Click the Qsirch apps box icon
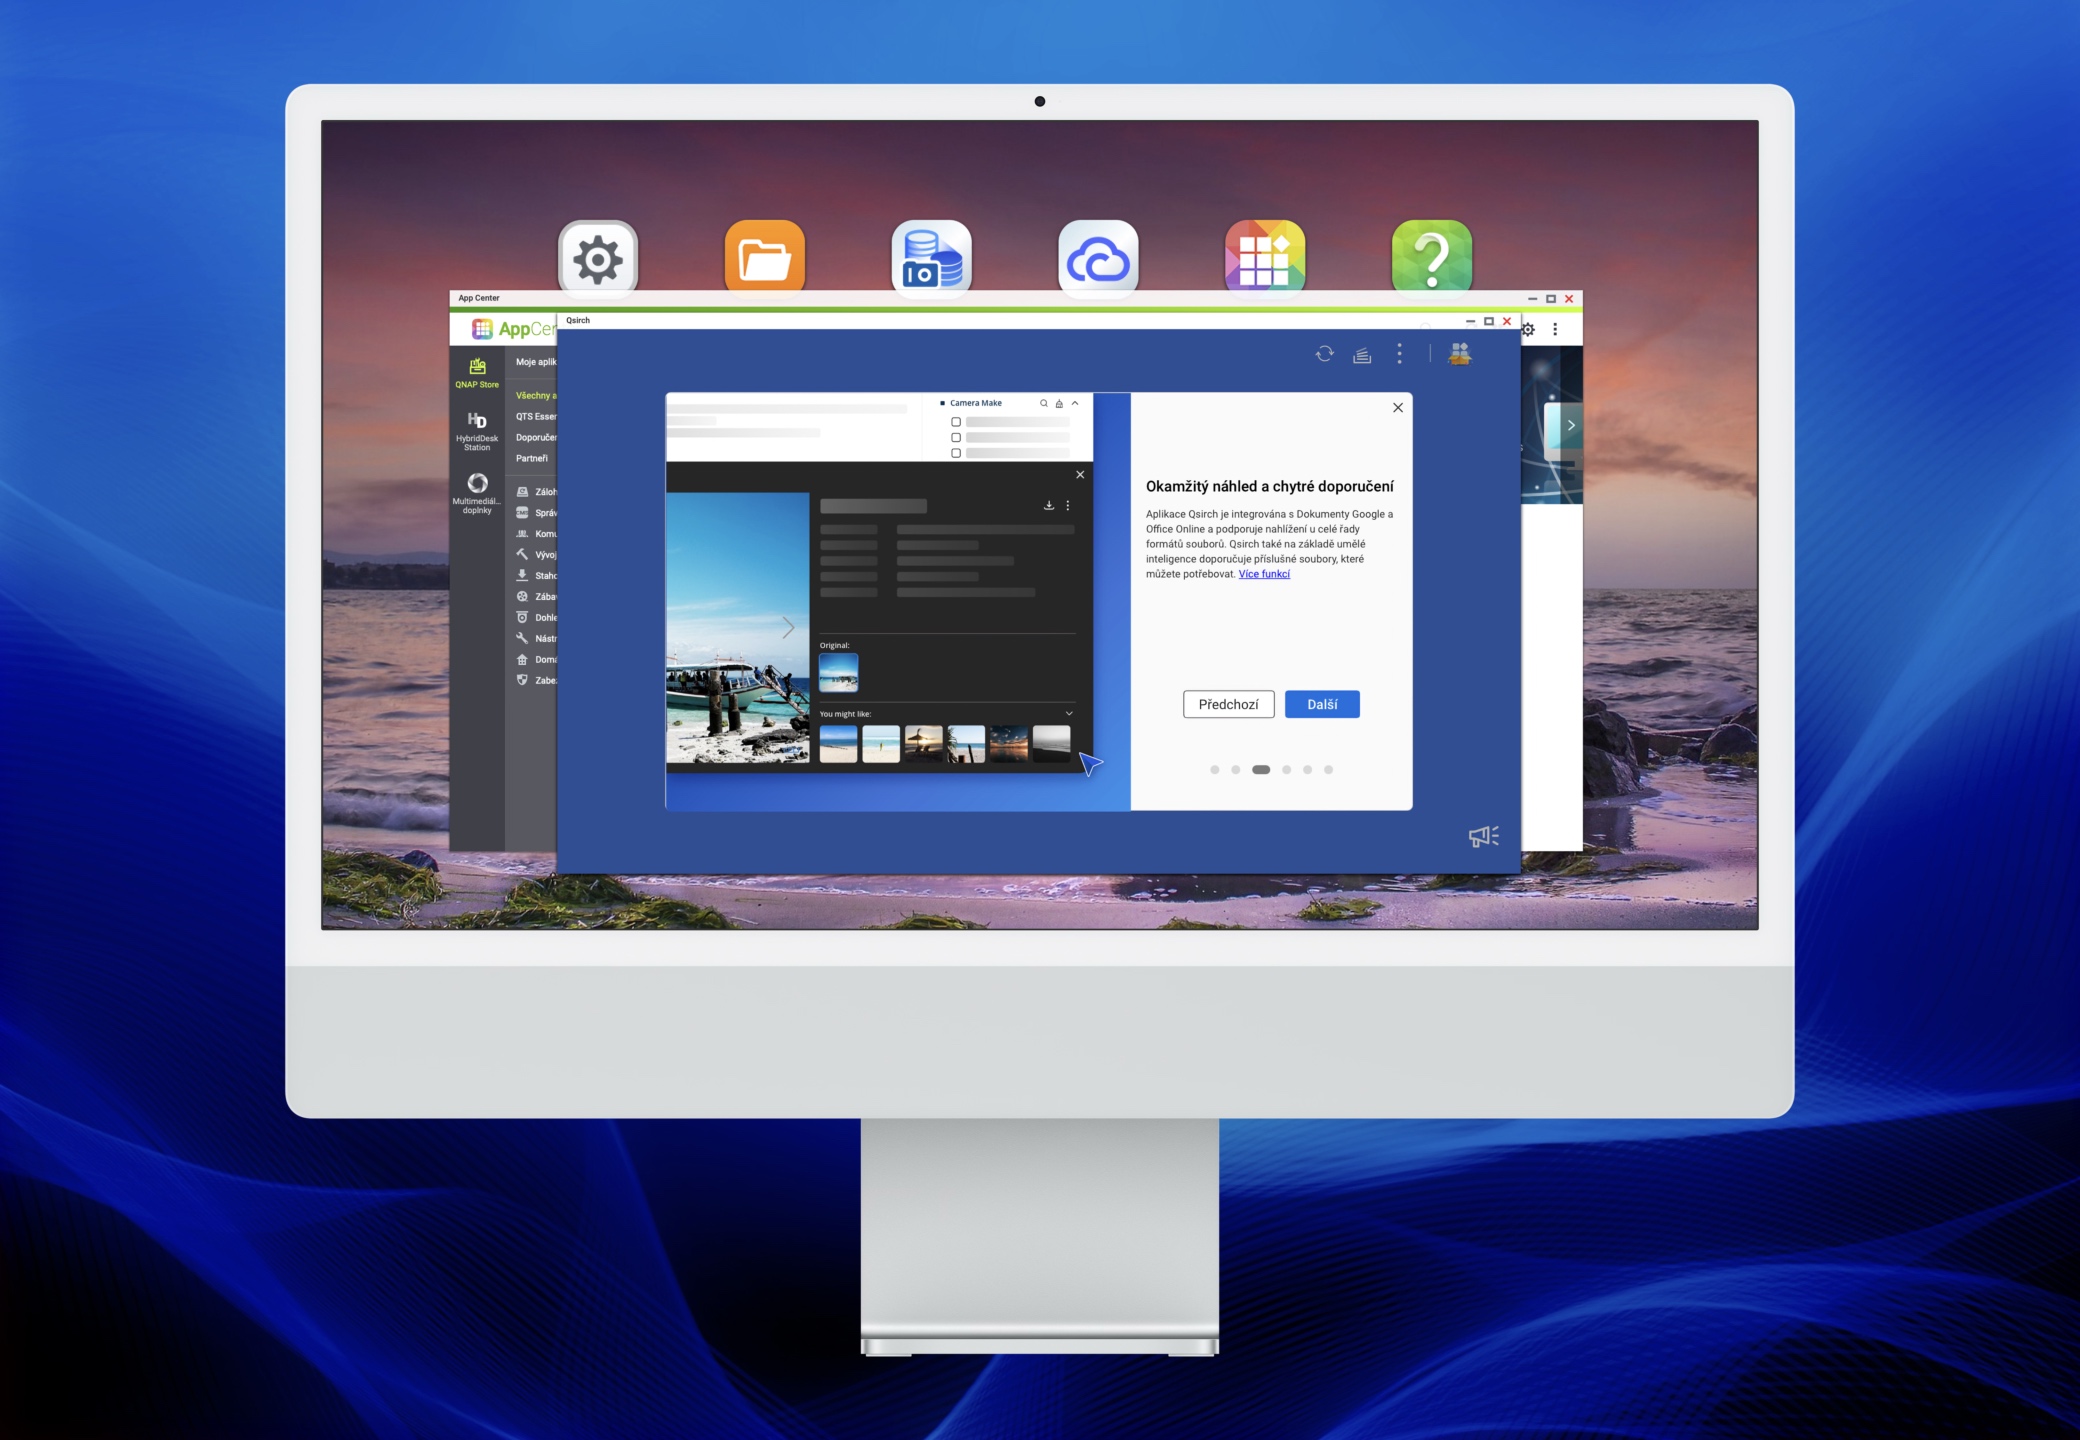Viewport: 2080px width, 1440px height. [x=1460, y=354]
